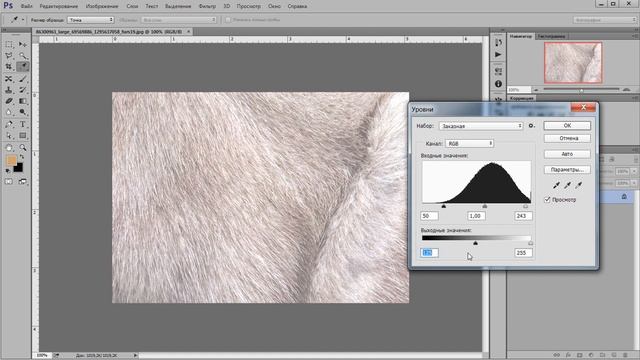640x360 pixels.
Task: Click output black level slider handle
Action: tap(475, 243)
